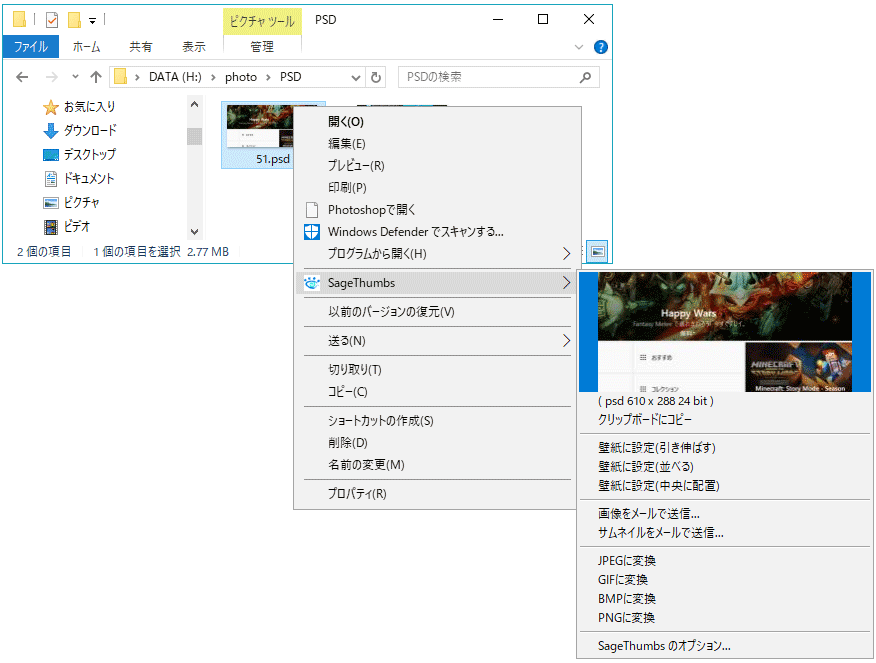876x663 pixels.
Task: Open the blue help question mark icon
Action: [x=601, y=47]
